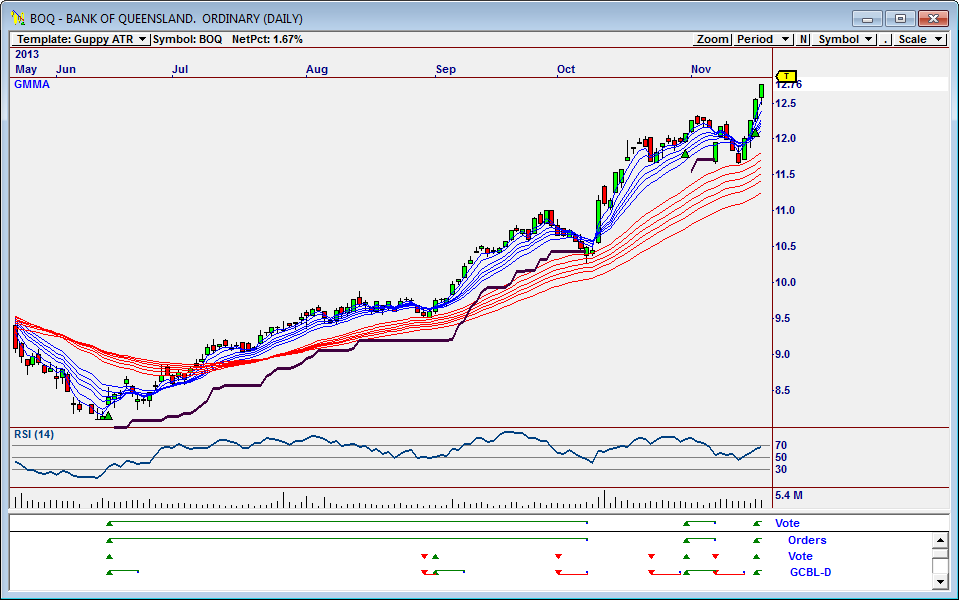This screenshot has width=959, height=600.
Task: Click the 2013 year label
Action: pyautogui.click(x=27, y=54)
